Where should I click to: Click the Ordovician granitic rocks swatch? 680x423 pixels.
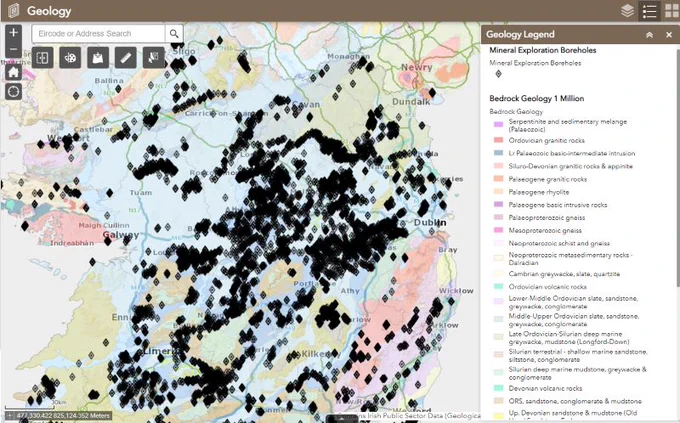pyautogui.click(x=498, y=140)
